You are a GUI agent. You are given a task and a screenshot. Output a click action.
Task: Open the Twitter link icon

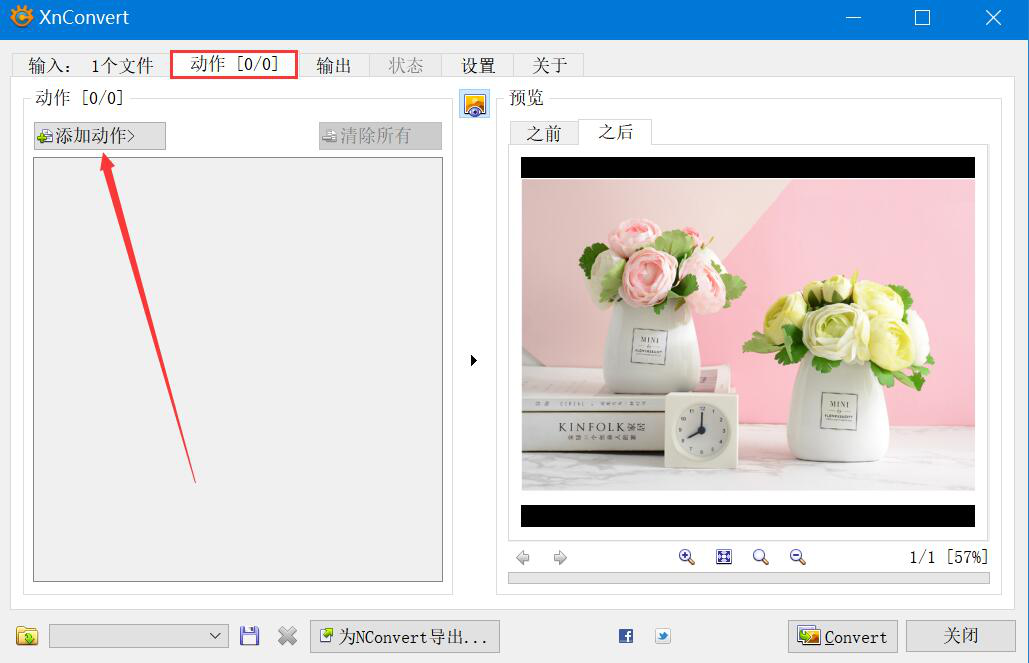point(663,635)
